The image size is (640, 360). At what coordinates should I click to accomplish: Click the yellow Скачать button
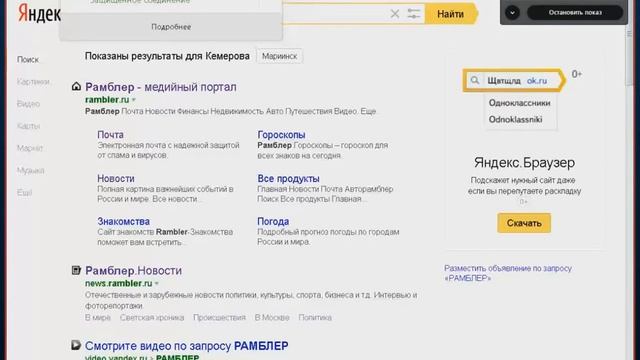pos(524,223)
